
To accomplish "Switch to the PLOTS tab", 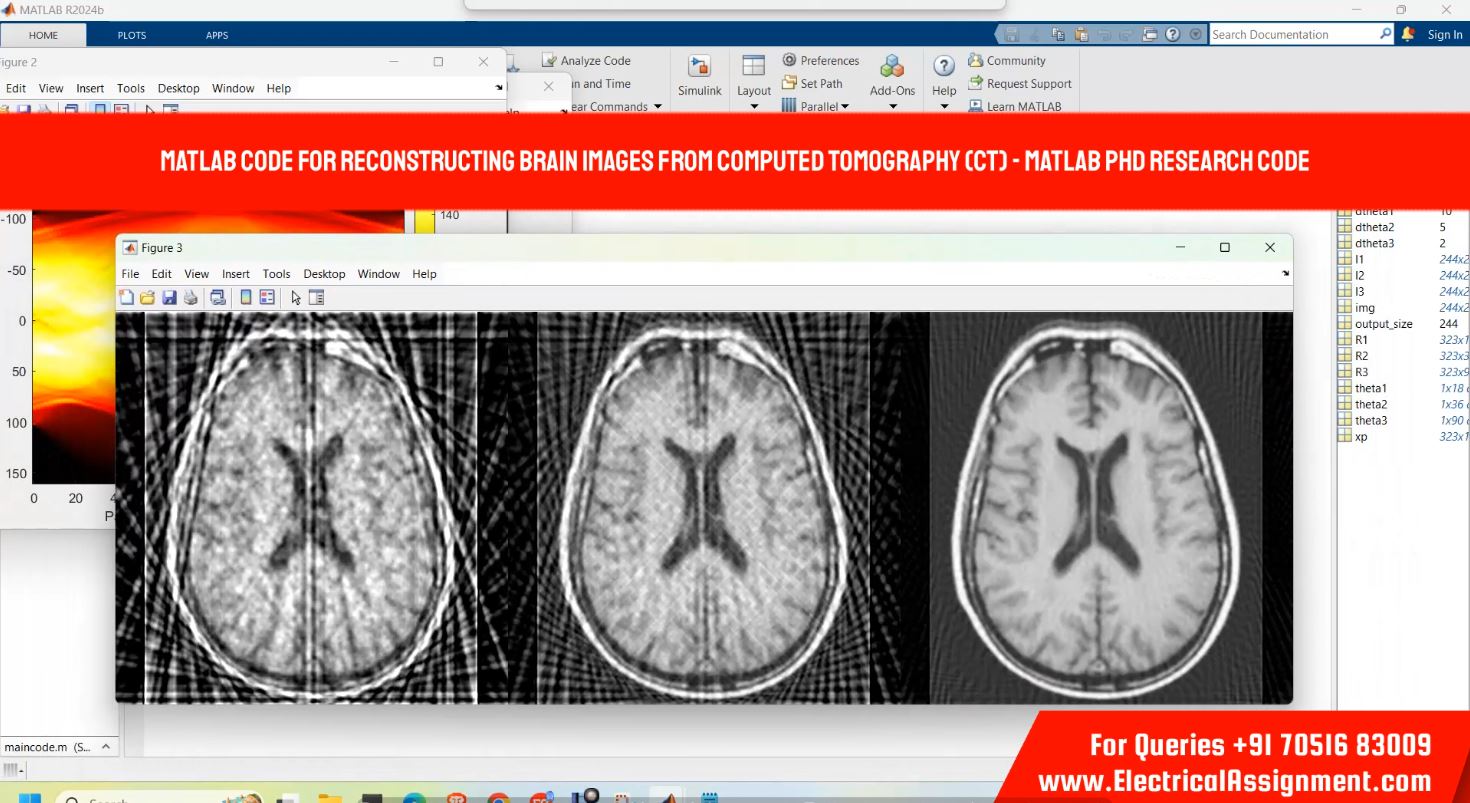I will coord(132,35).
